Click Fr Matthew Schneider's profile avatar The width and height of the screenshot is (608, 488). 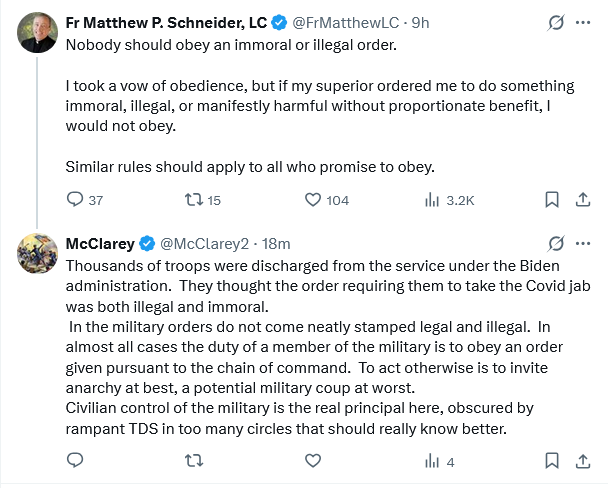click(x=36, y=32)
